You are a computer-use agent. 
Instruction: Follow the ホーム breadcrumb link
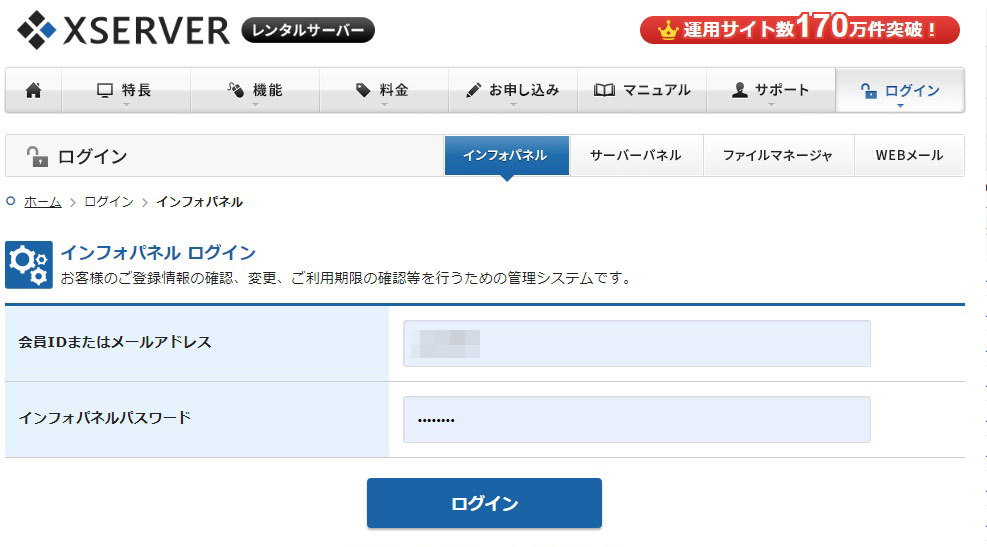(x=43, y=202)
